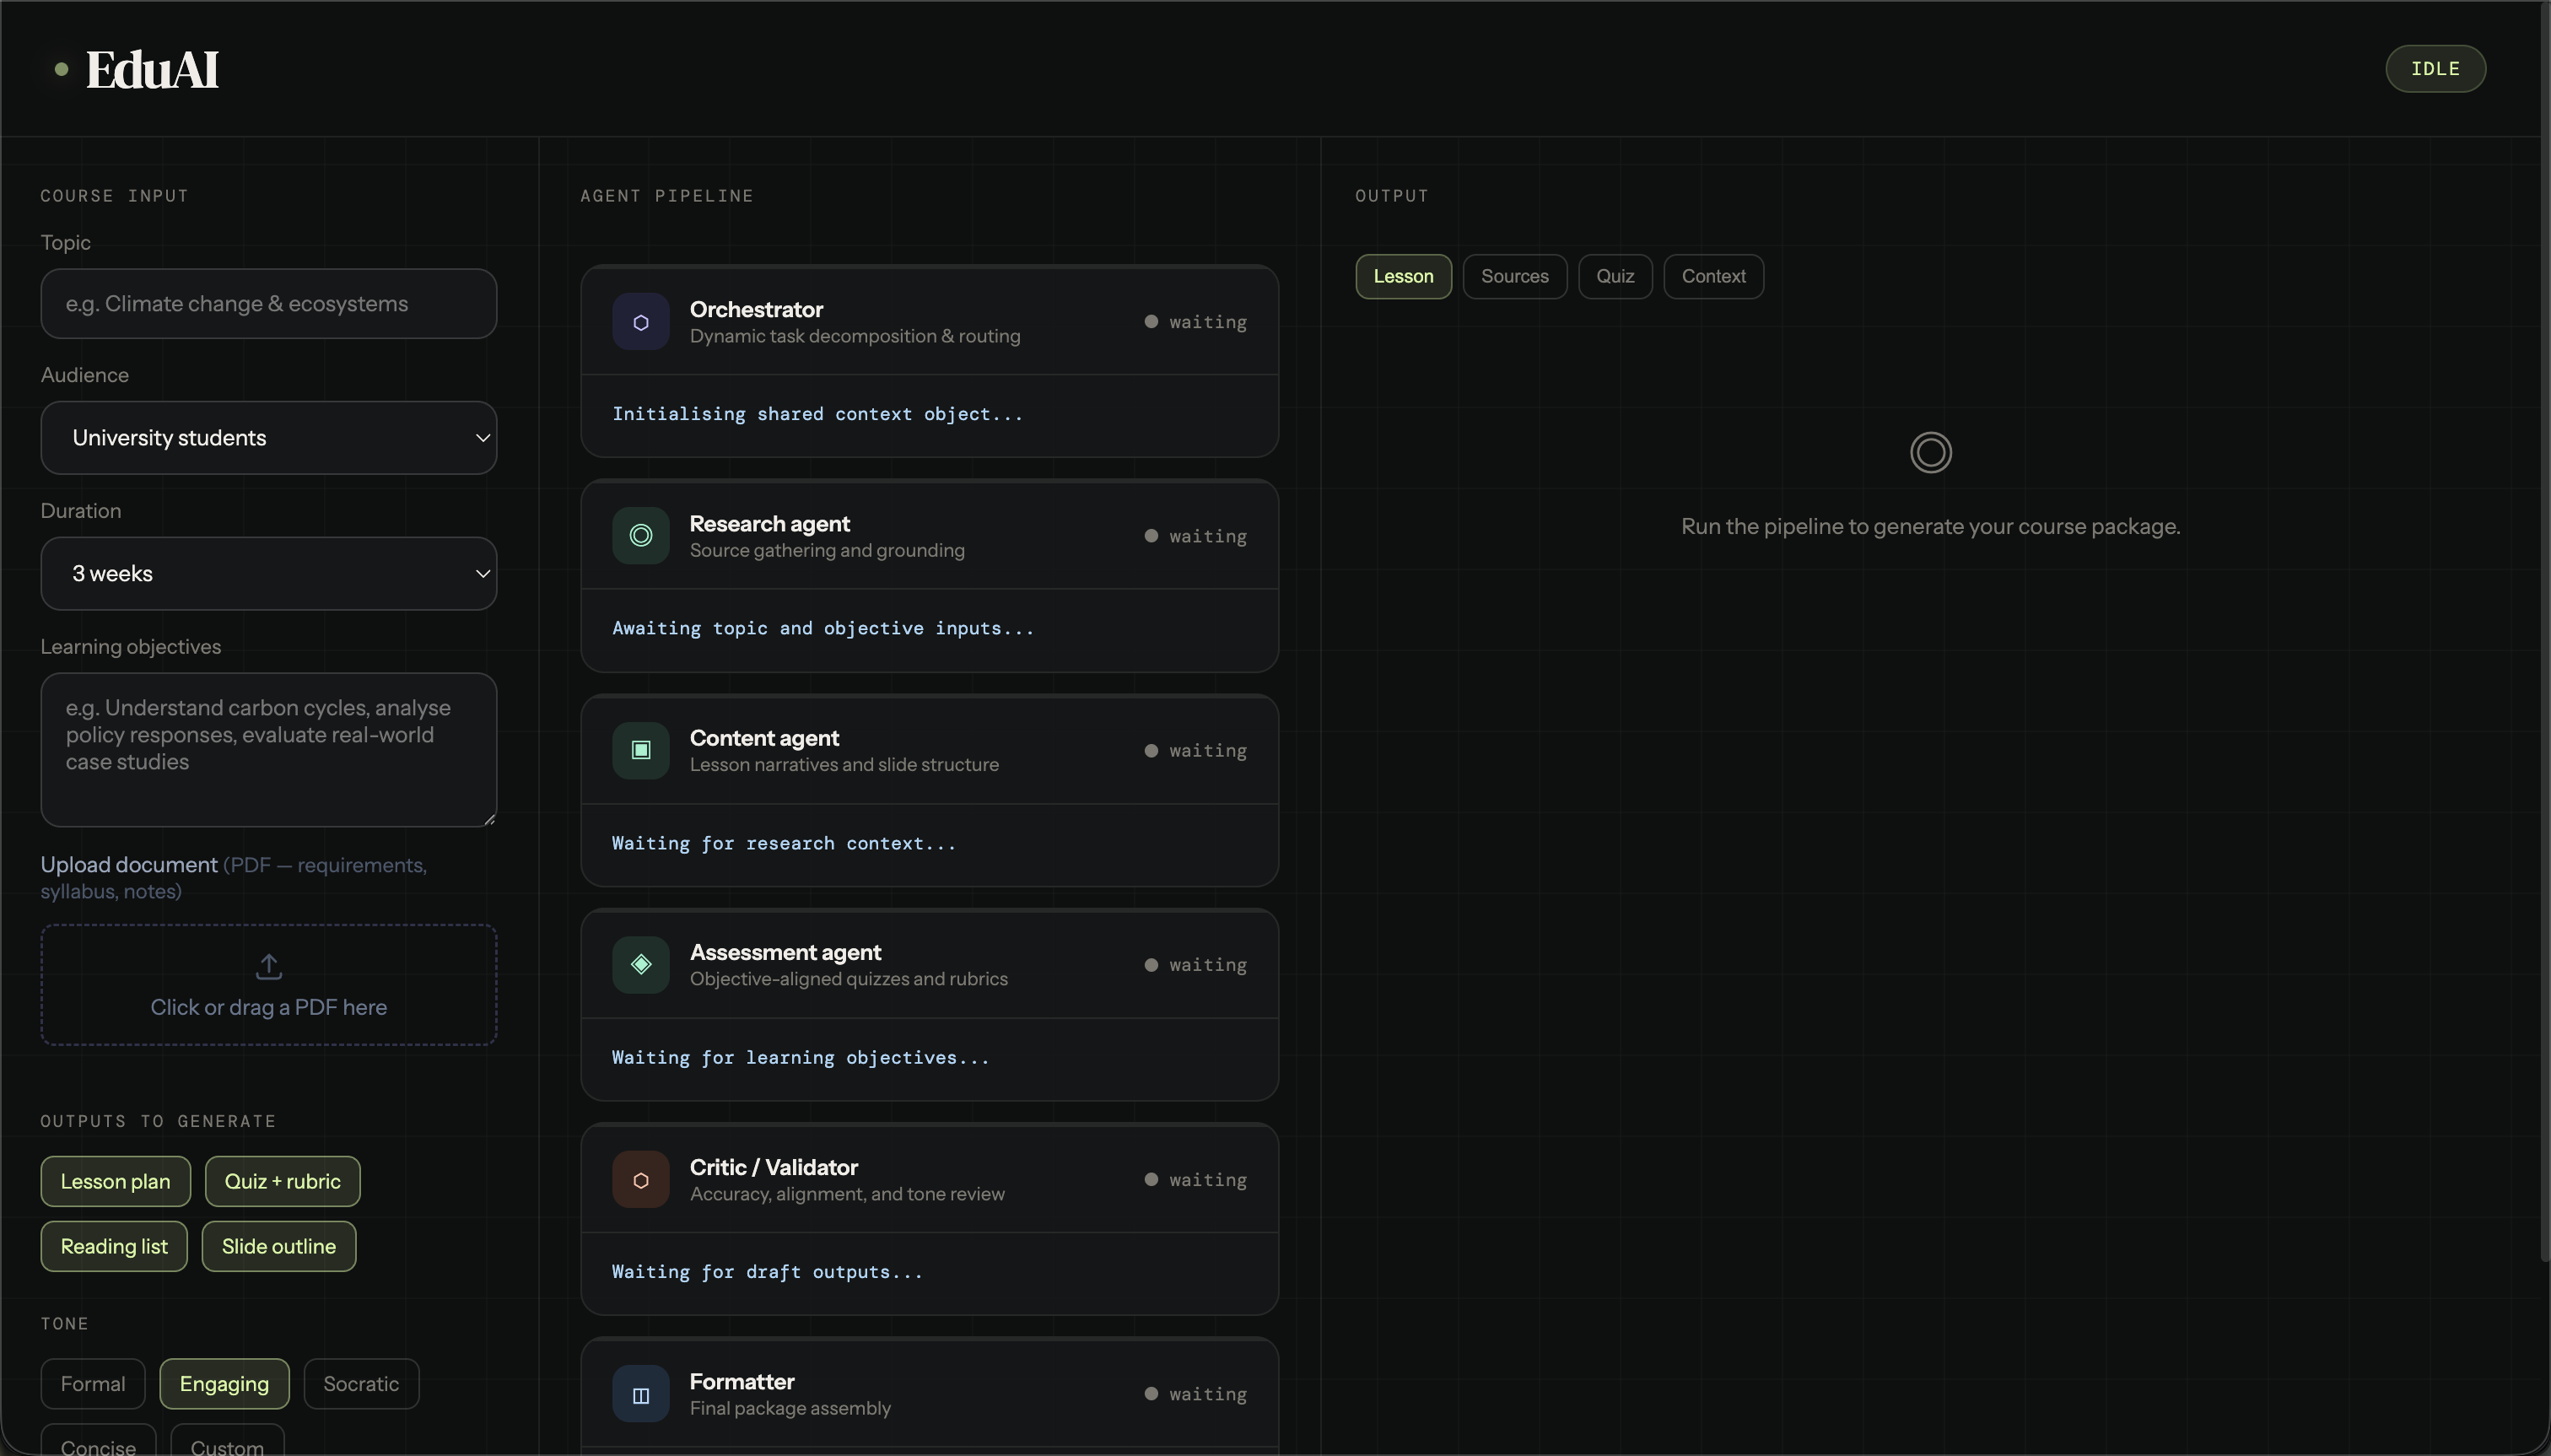
Task: Click the EduAI logo text
Action: (152, 70)
